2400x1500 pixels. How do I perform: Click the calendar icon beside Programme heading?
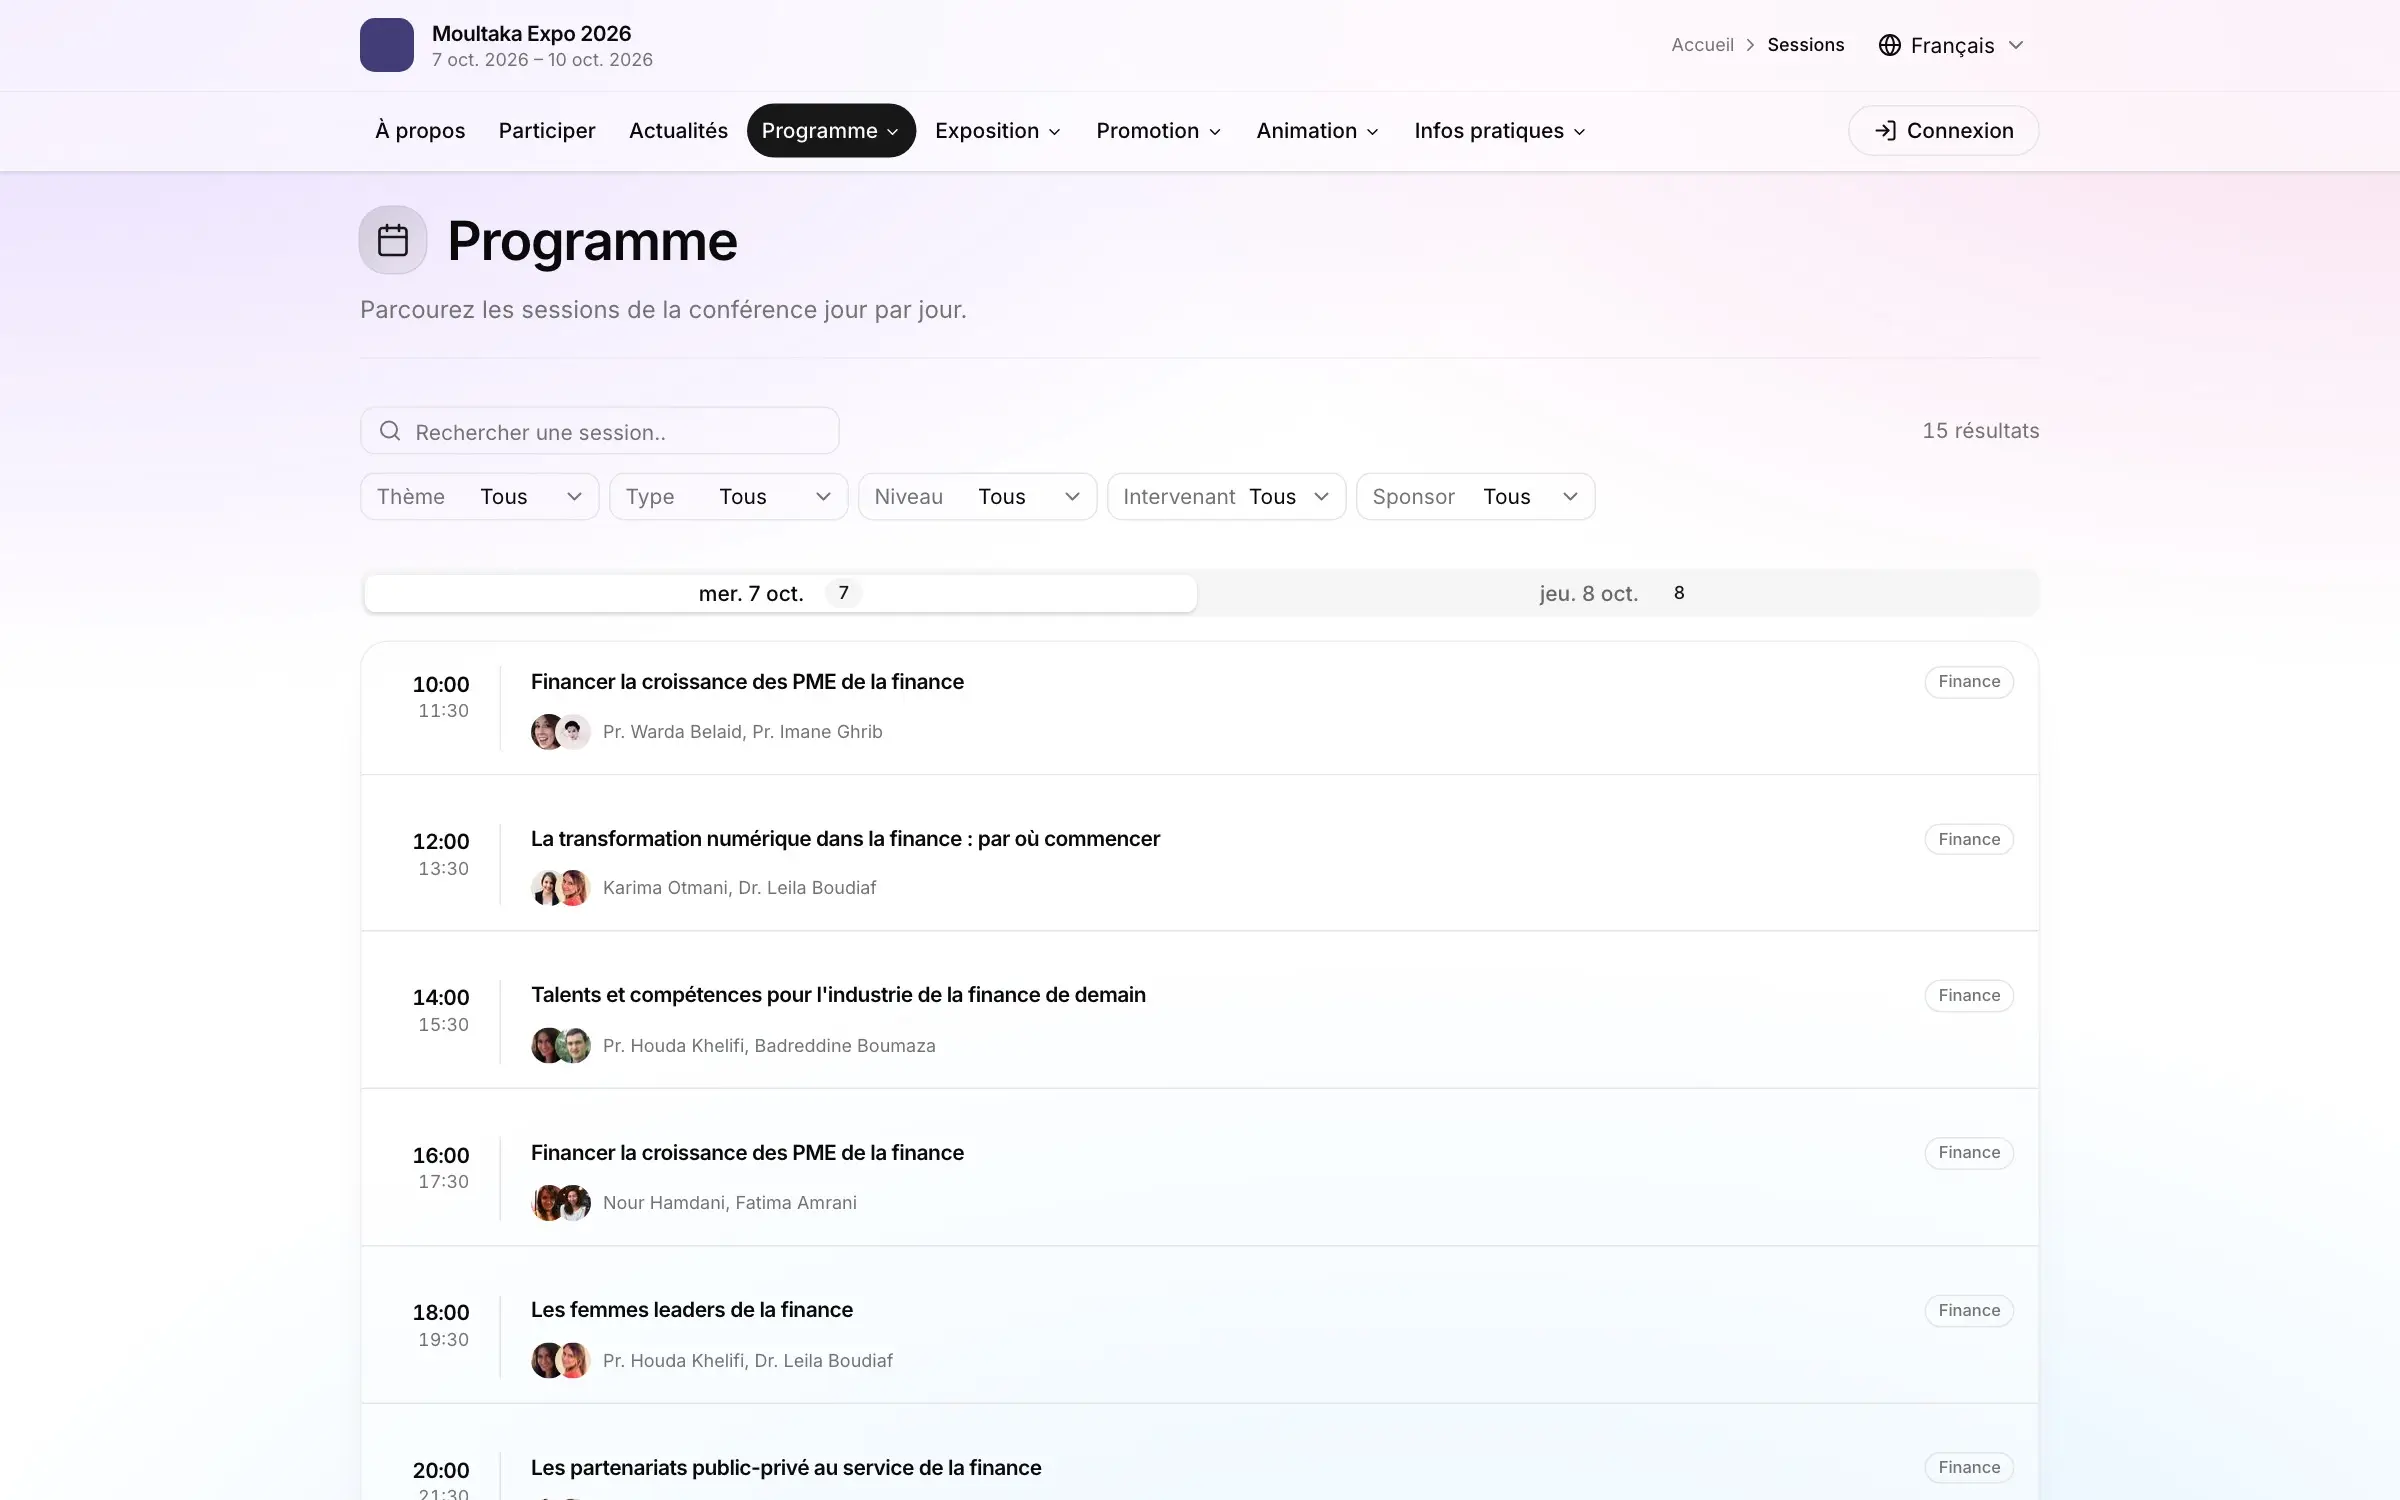[x=393, y=240]
